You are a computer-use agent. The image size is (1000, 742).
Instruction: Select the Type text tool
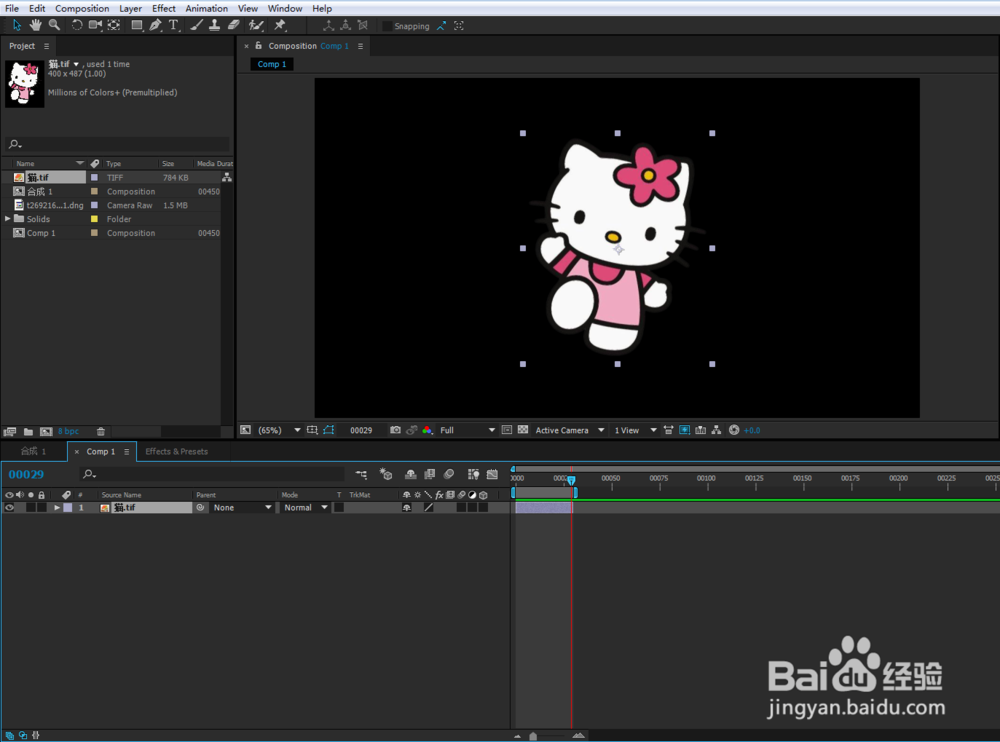pyautogui.click(x=173, y=25)
